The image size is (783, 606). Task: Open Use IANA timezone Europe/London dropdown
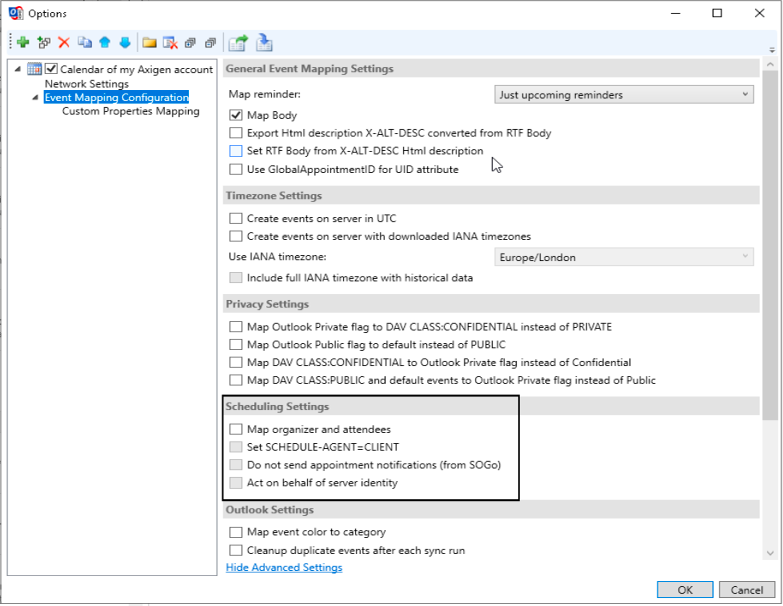pyautogui.click(x=624, y=257)
